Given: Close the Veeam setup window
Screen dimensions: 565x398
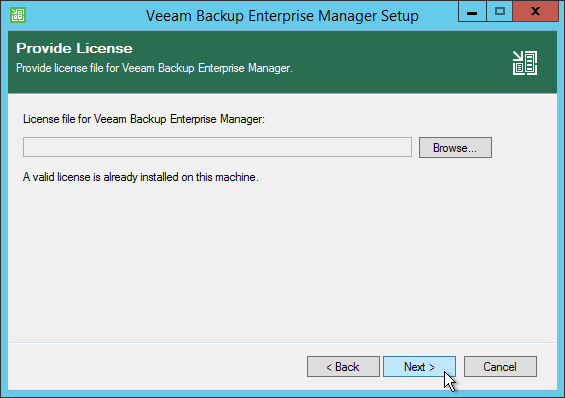Looking at the screenshot, I should [535, 12].
